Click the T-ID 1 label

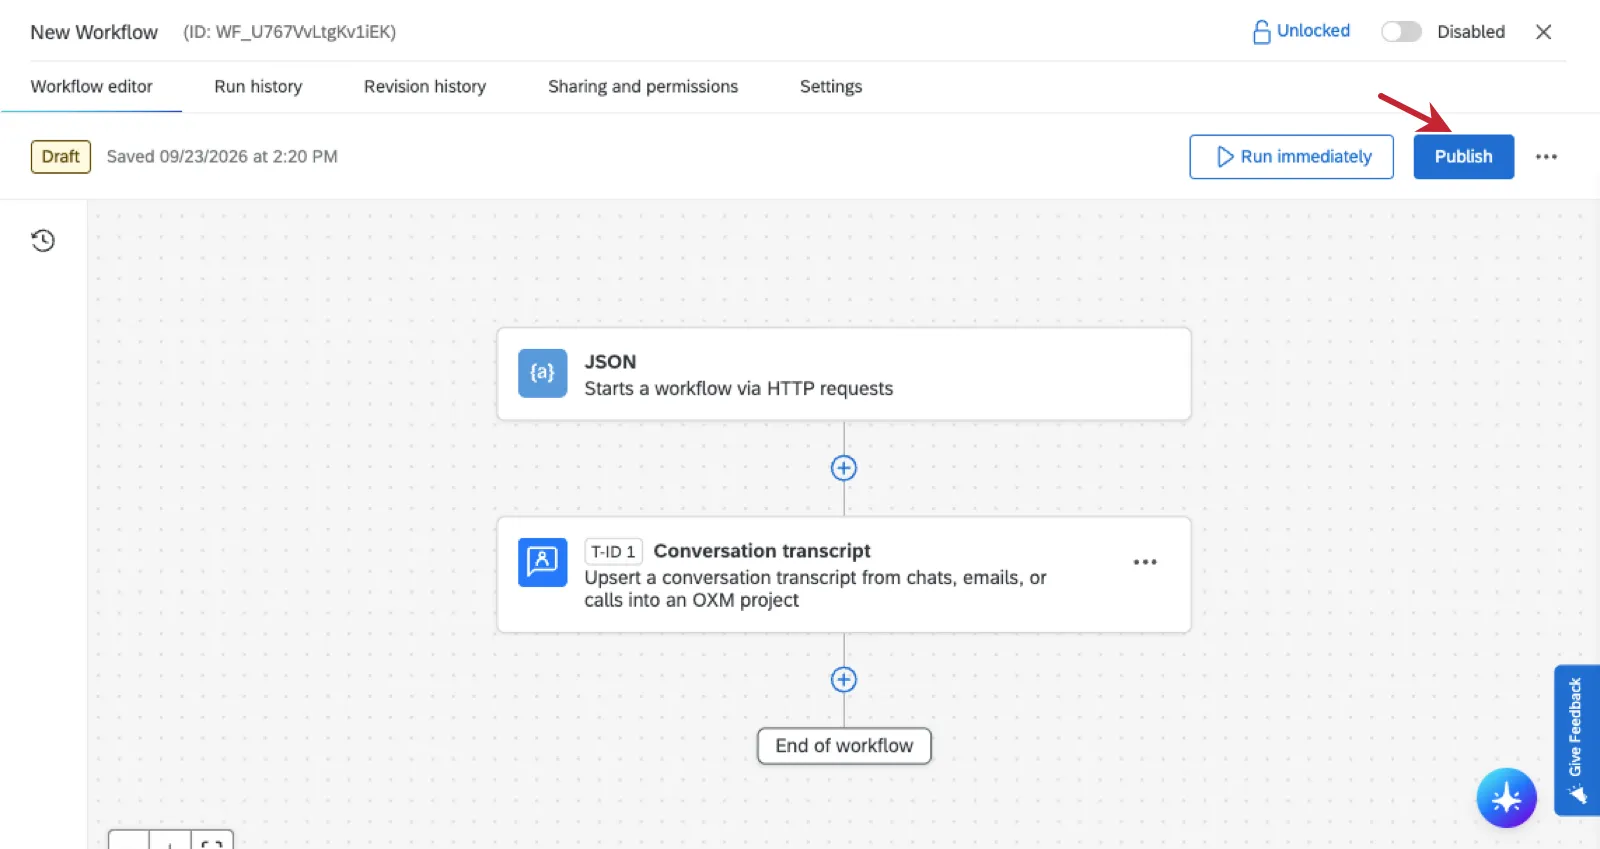coord(613,552)
